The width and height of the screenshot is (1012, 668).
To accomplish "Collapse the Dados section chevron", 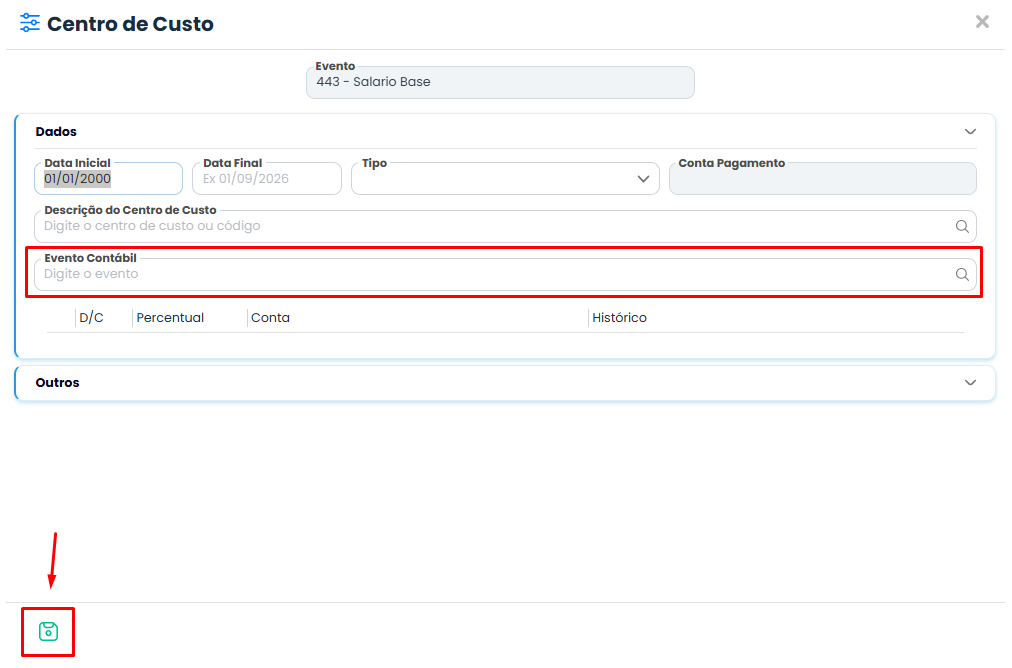I will (970, 132).
